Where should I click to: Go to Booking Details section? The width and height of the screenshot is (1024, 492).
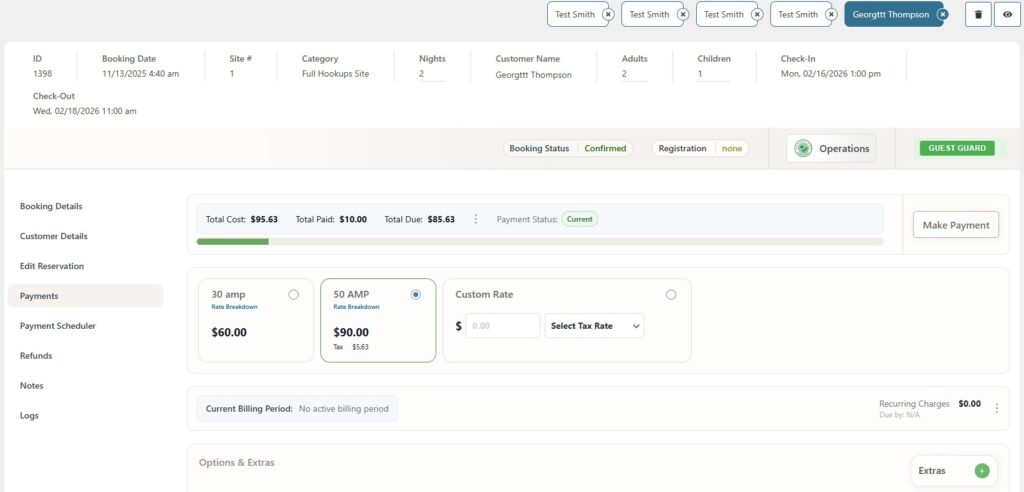pyautogui.click(x=51, y=207)
